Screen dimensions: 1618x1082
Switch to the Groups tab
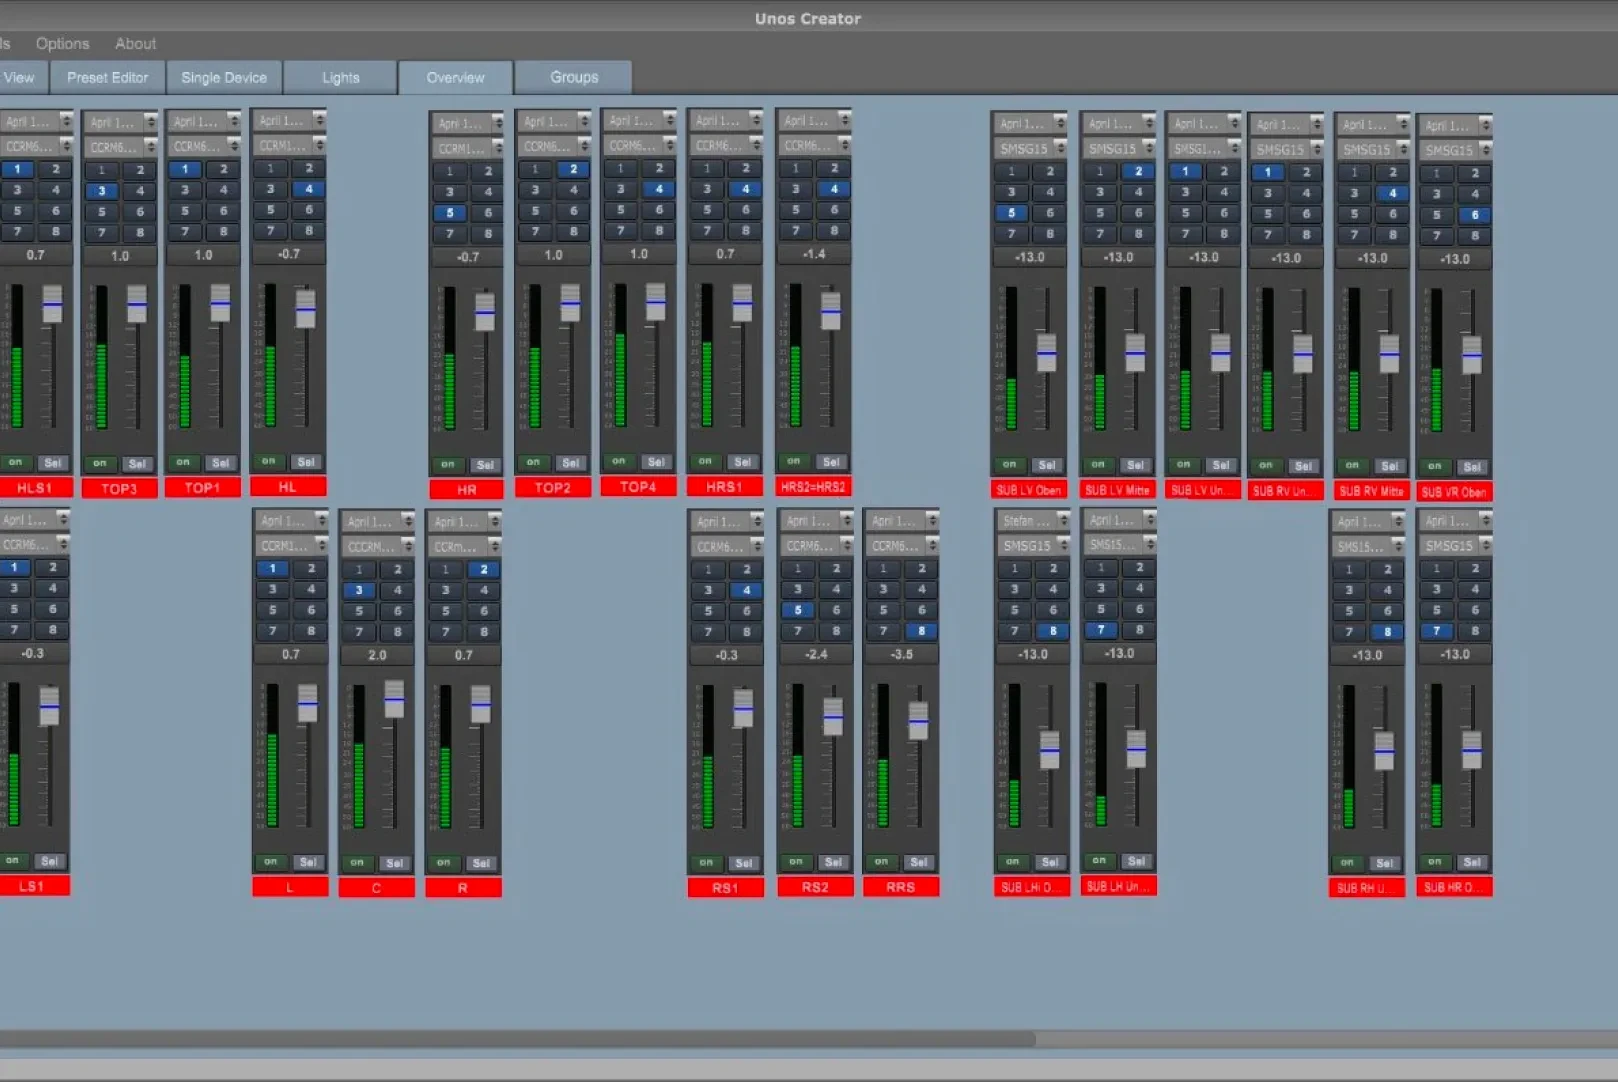(573, 77)
